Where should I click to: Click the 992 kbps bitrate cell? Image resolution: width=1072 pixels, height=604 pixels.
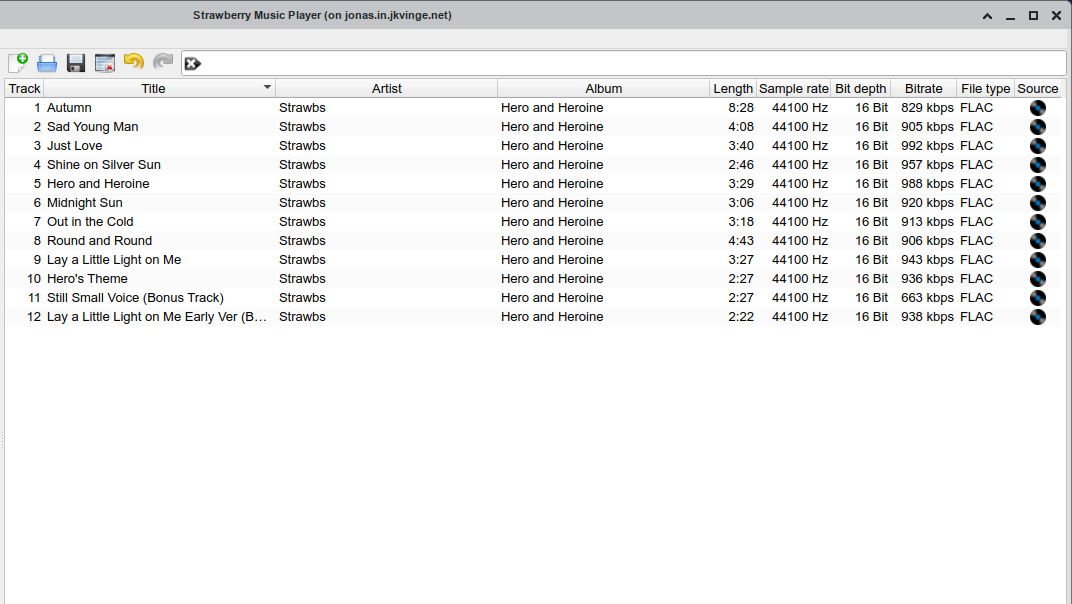pos(927,146)
